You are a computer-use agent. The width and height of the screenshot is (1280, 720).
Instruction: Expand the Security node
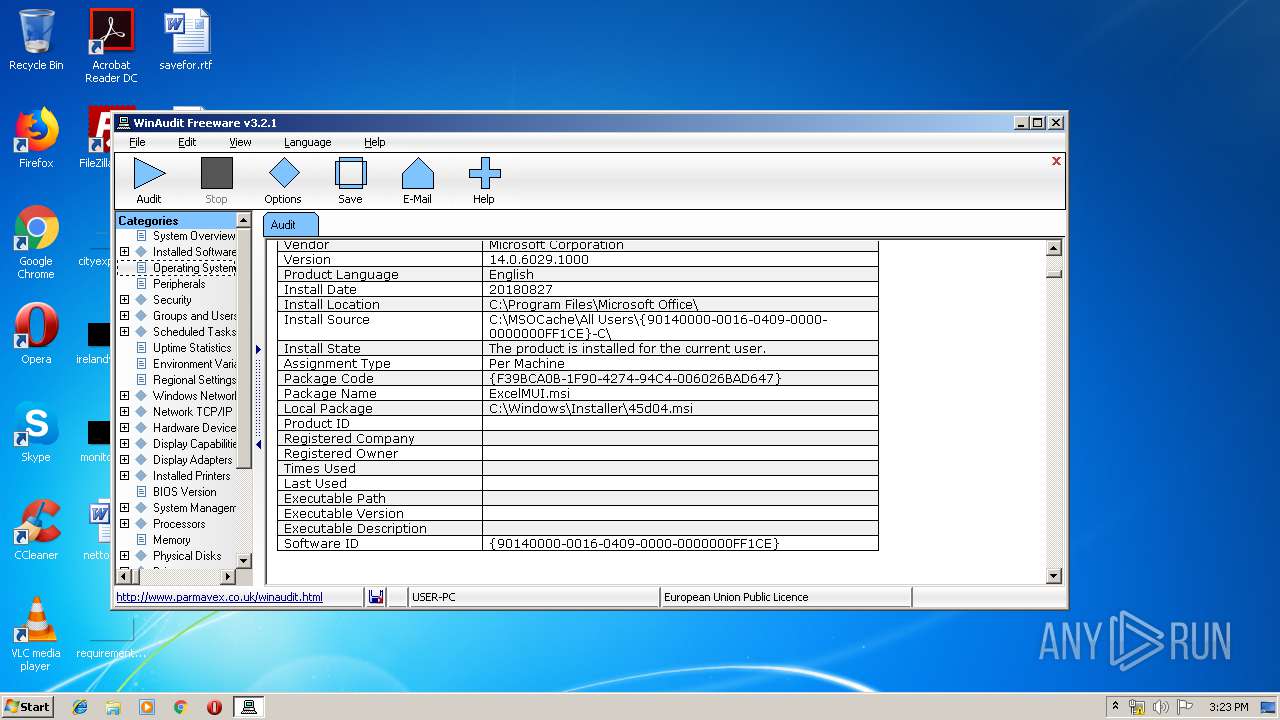tap(124, 300)
